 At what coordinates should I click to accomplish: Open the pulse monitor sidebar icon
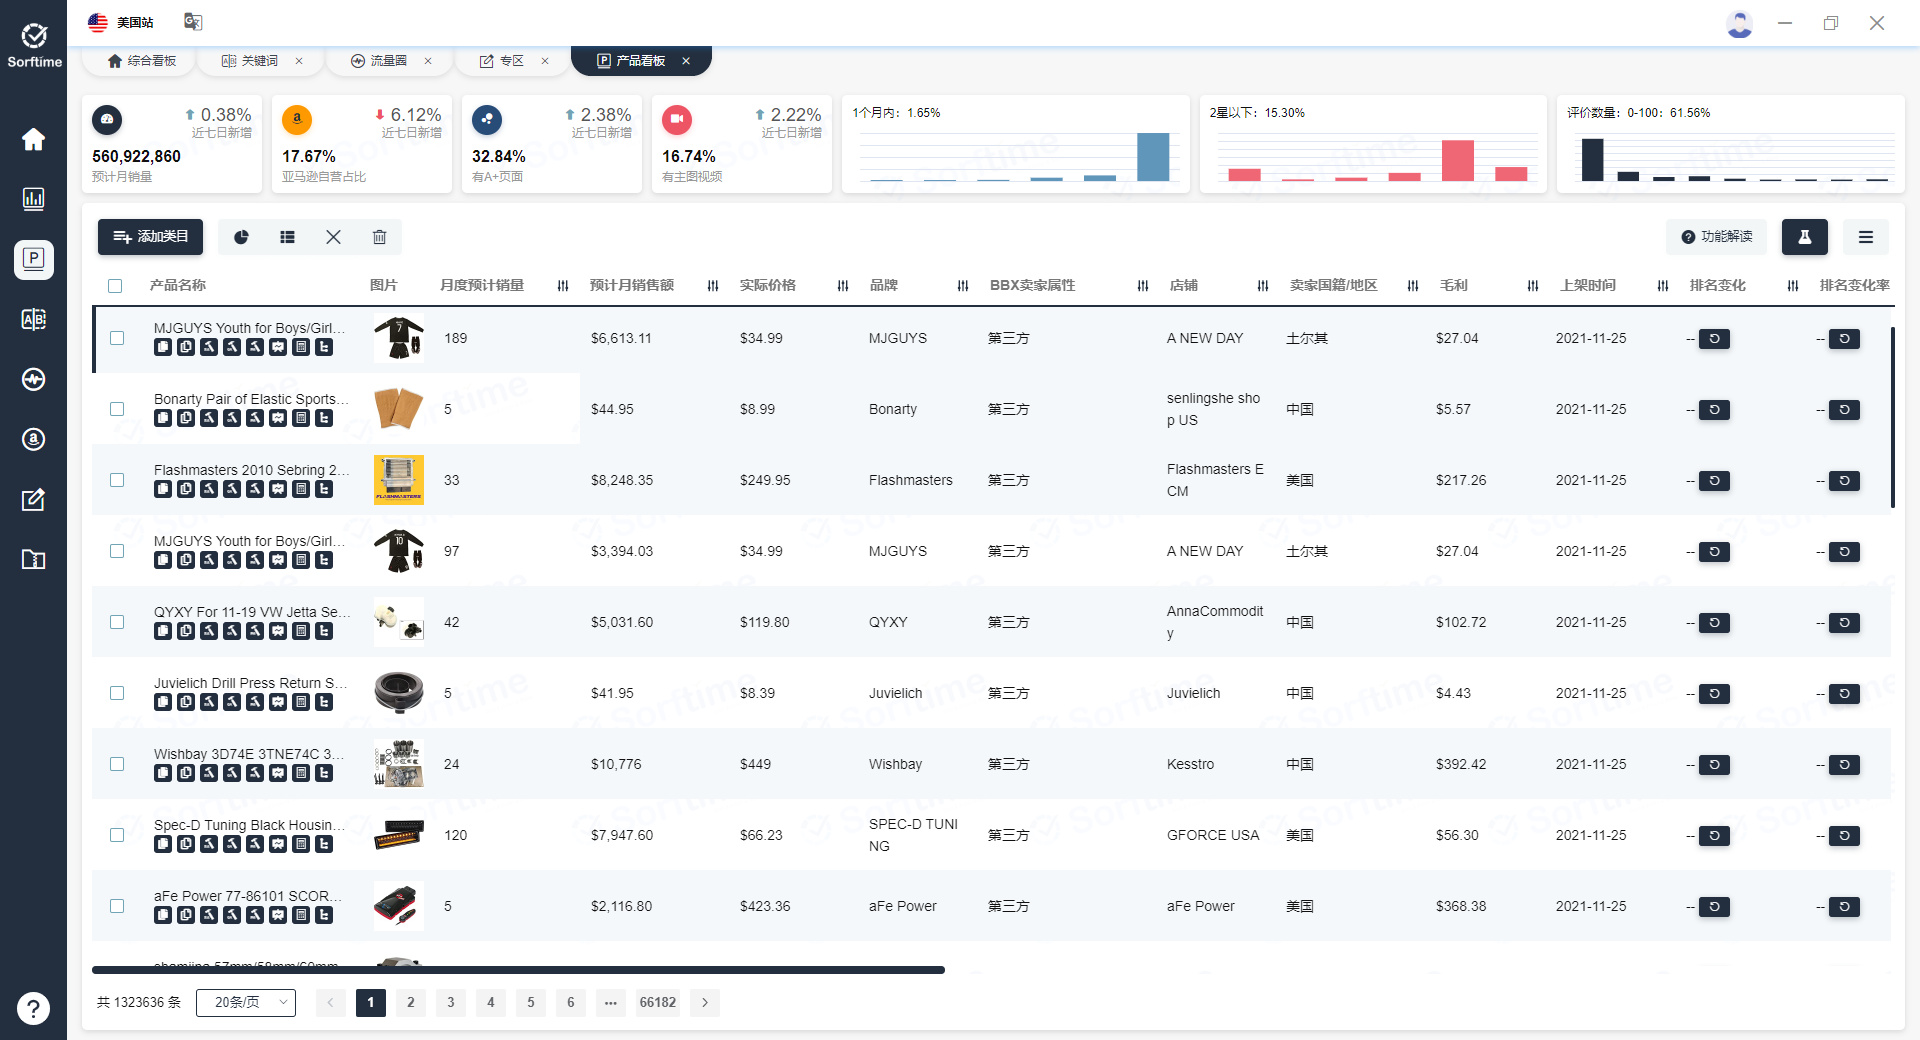[x=33, y=379]
